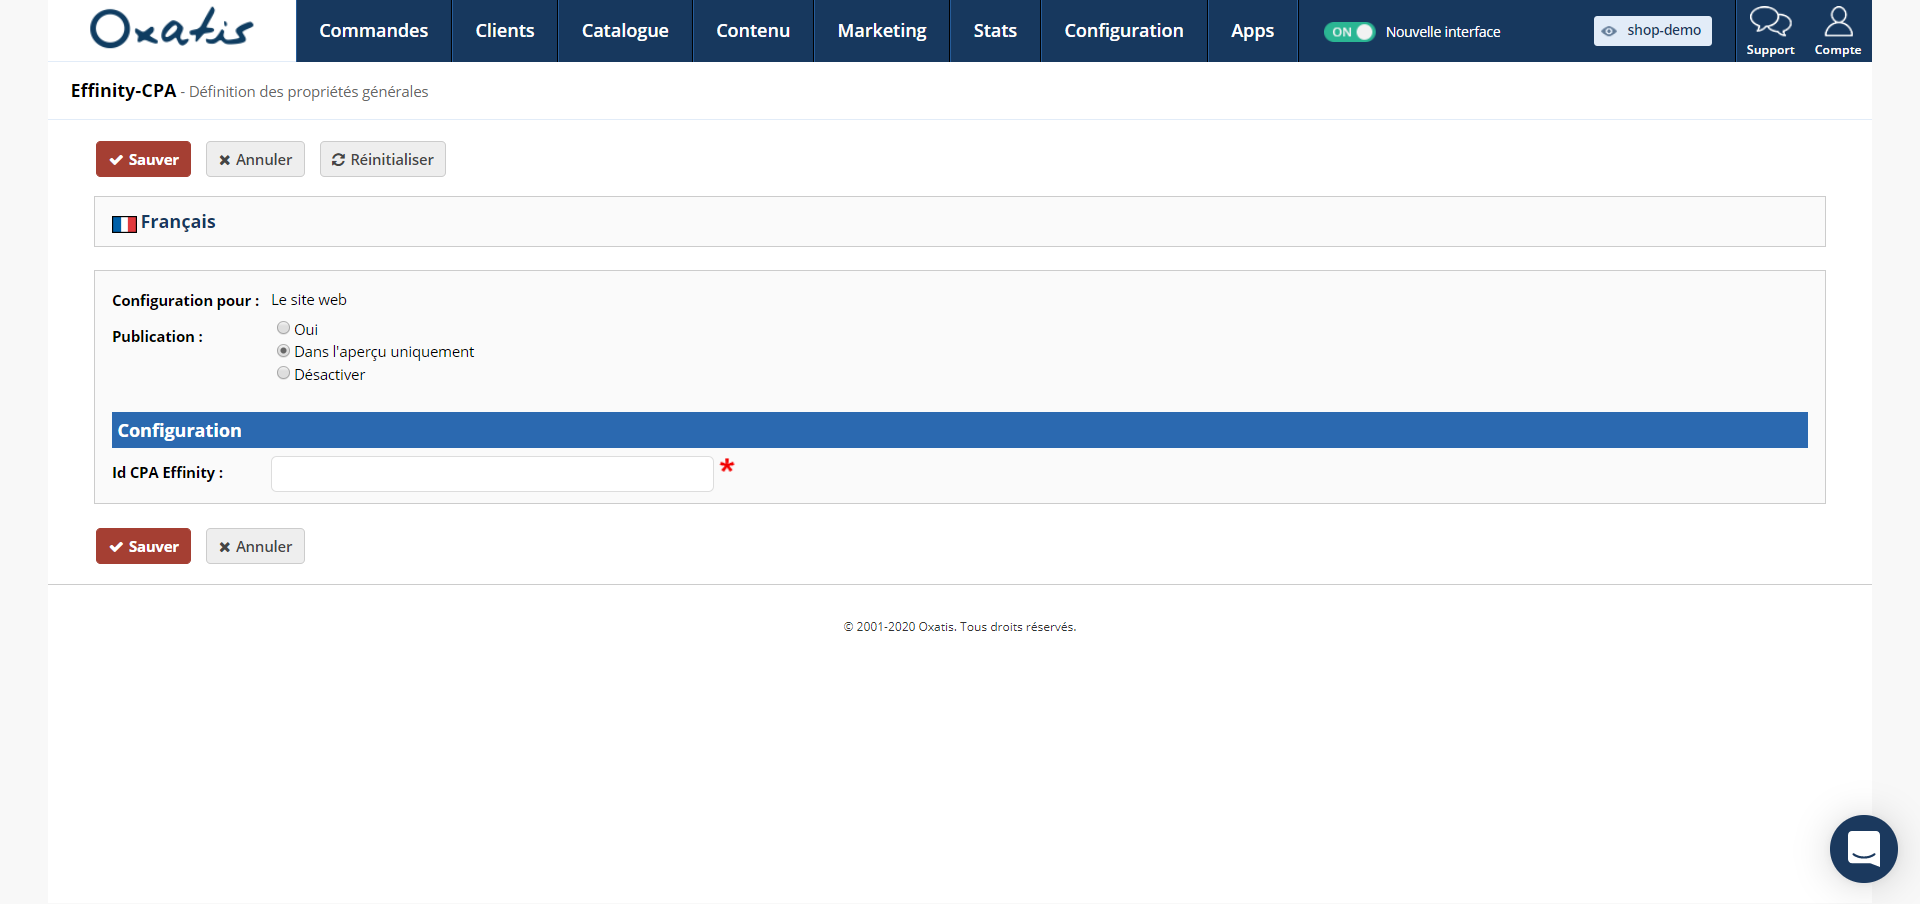The width and height of the screenshot is (1920, 904).
Task: Toggle the Nouvelle interface ON switch
Action: (x=1349, y=32)
